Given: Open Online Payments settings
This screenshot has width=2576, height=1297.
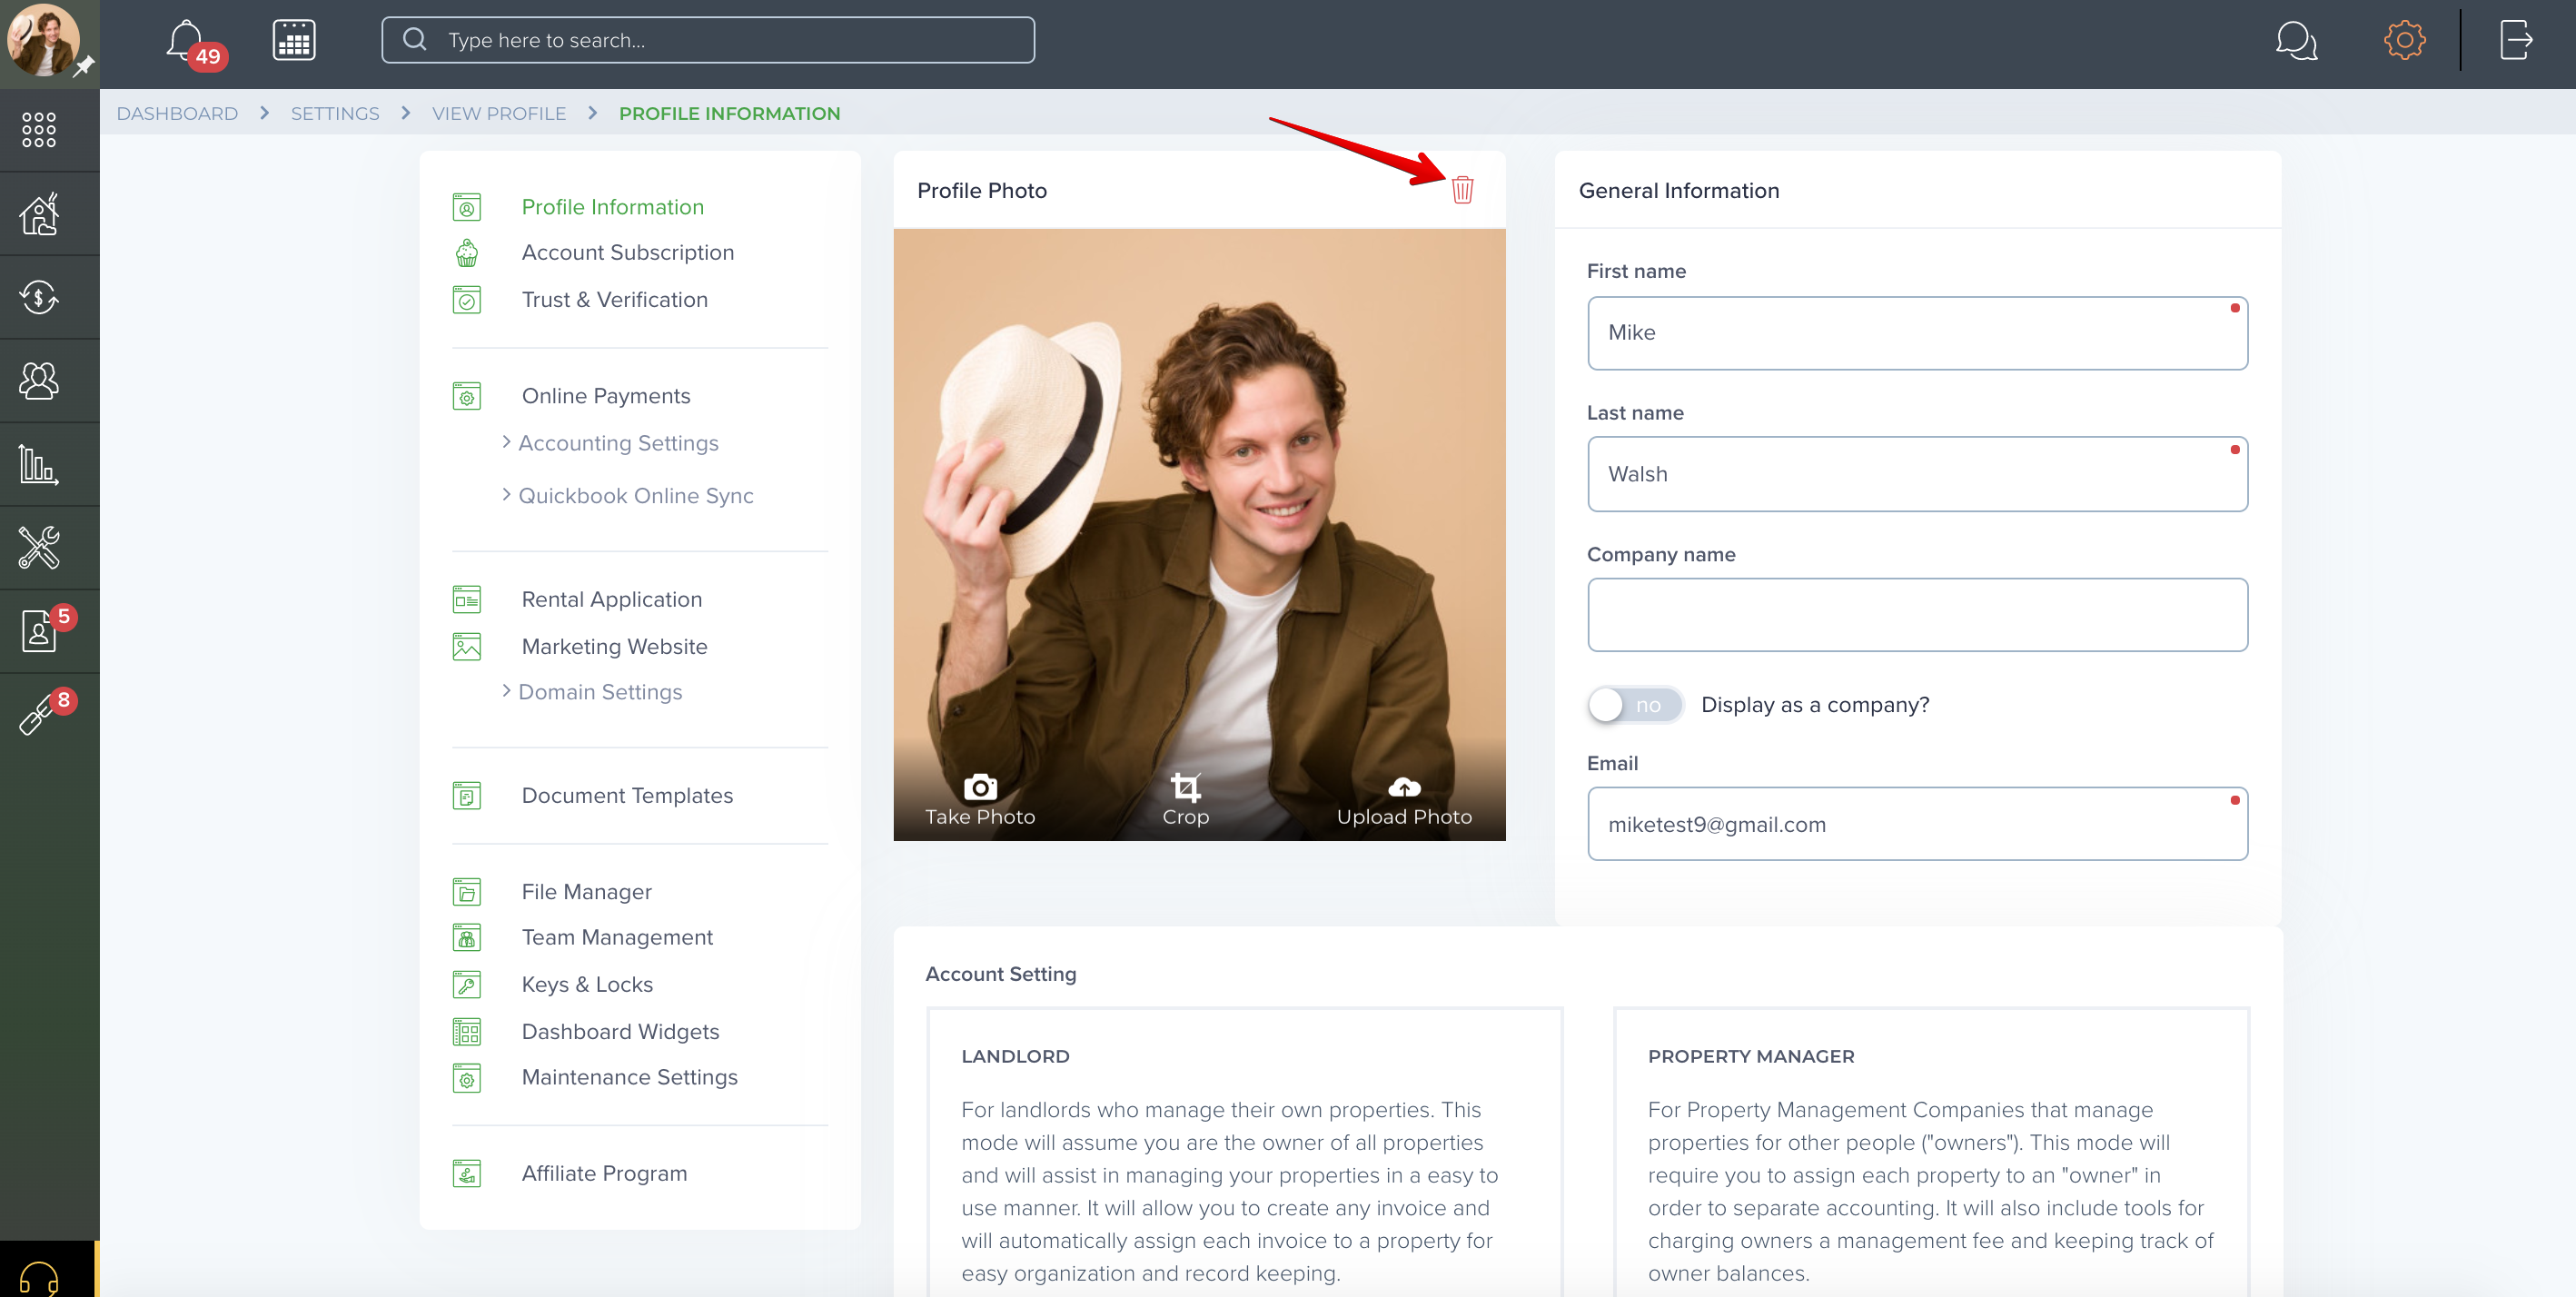Looking at the screenshot, I should (x=606, y=396).
